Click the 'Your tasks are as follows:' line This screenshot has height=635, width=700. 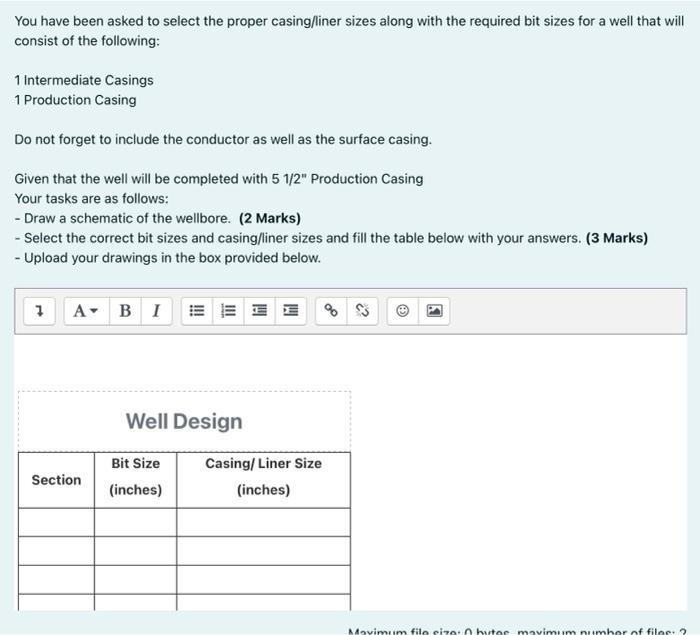[x=92, y=199]
